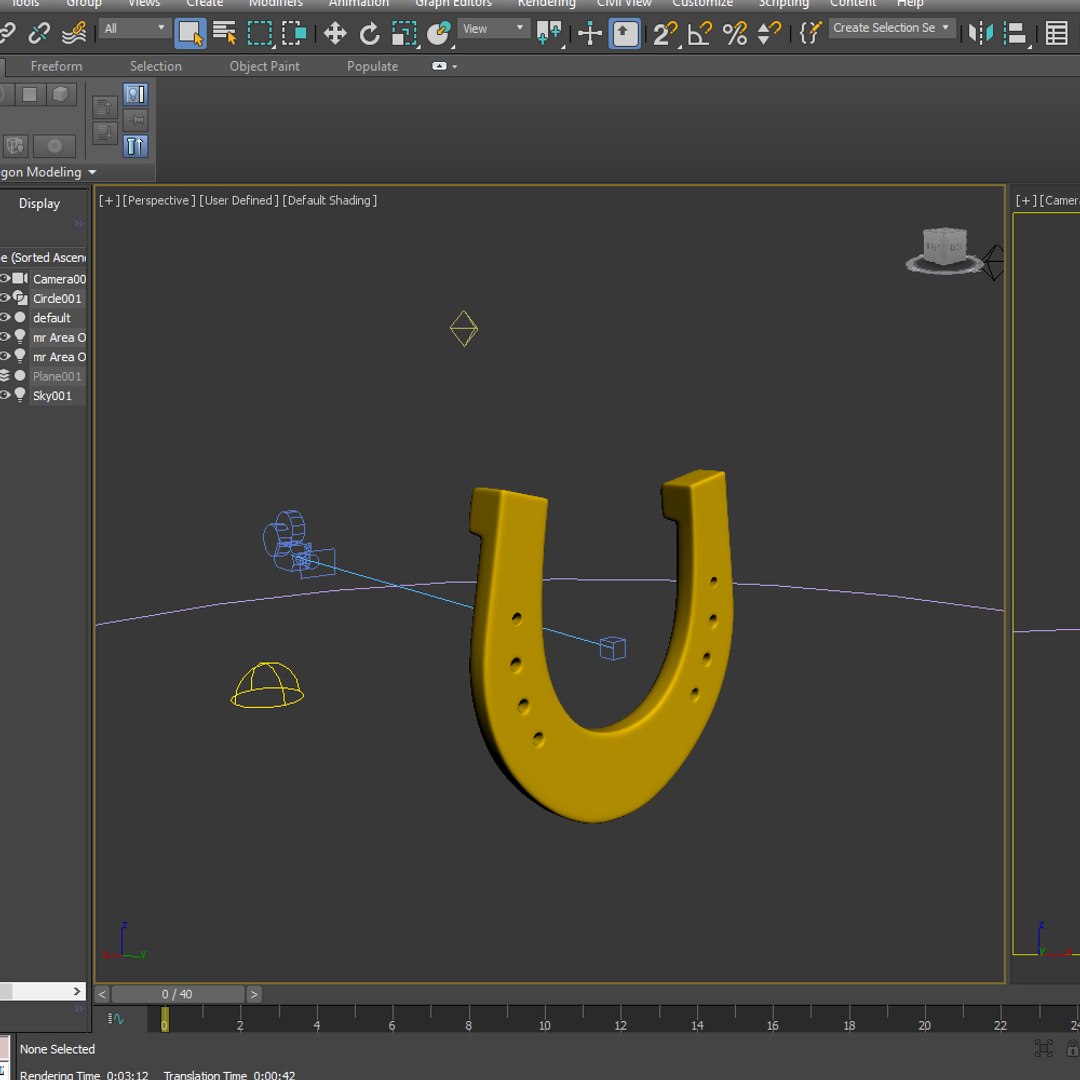Toggle Percent Snap
This screenshot has width=1080, height=1080.
(735, 33)
